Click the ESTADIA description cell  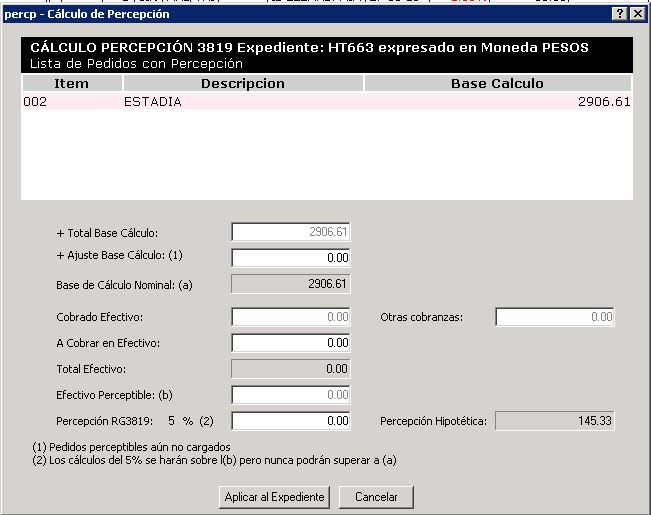(x=153, y=102)
